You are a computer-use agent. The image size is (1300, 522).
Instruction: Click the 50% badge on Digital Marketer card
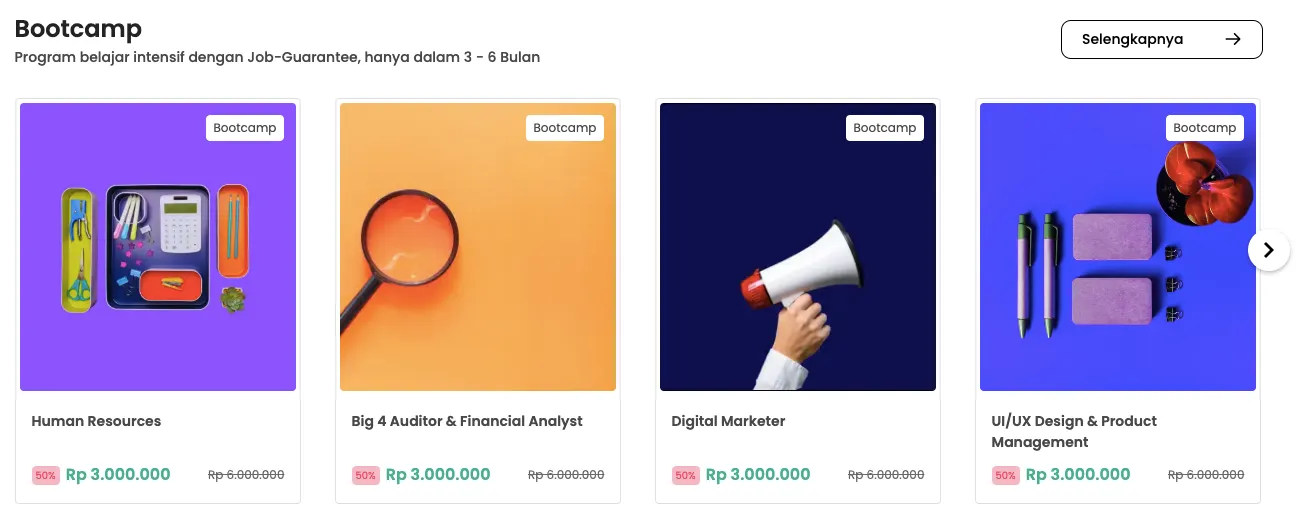coord(686,476)
